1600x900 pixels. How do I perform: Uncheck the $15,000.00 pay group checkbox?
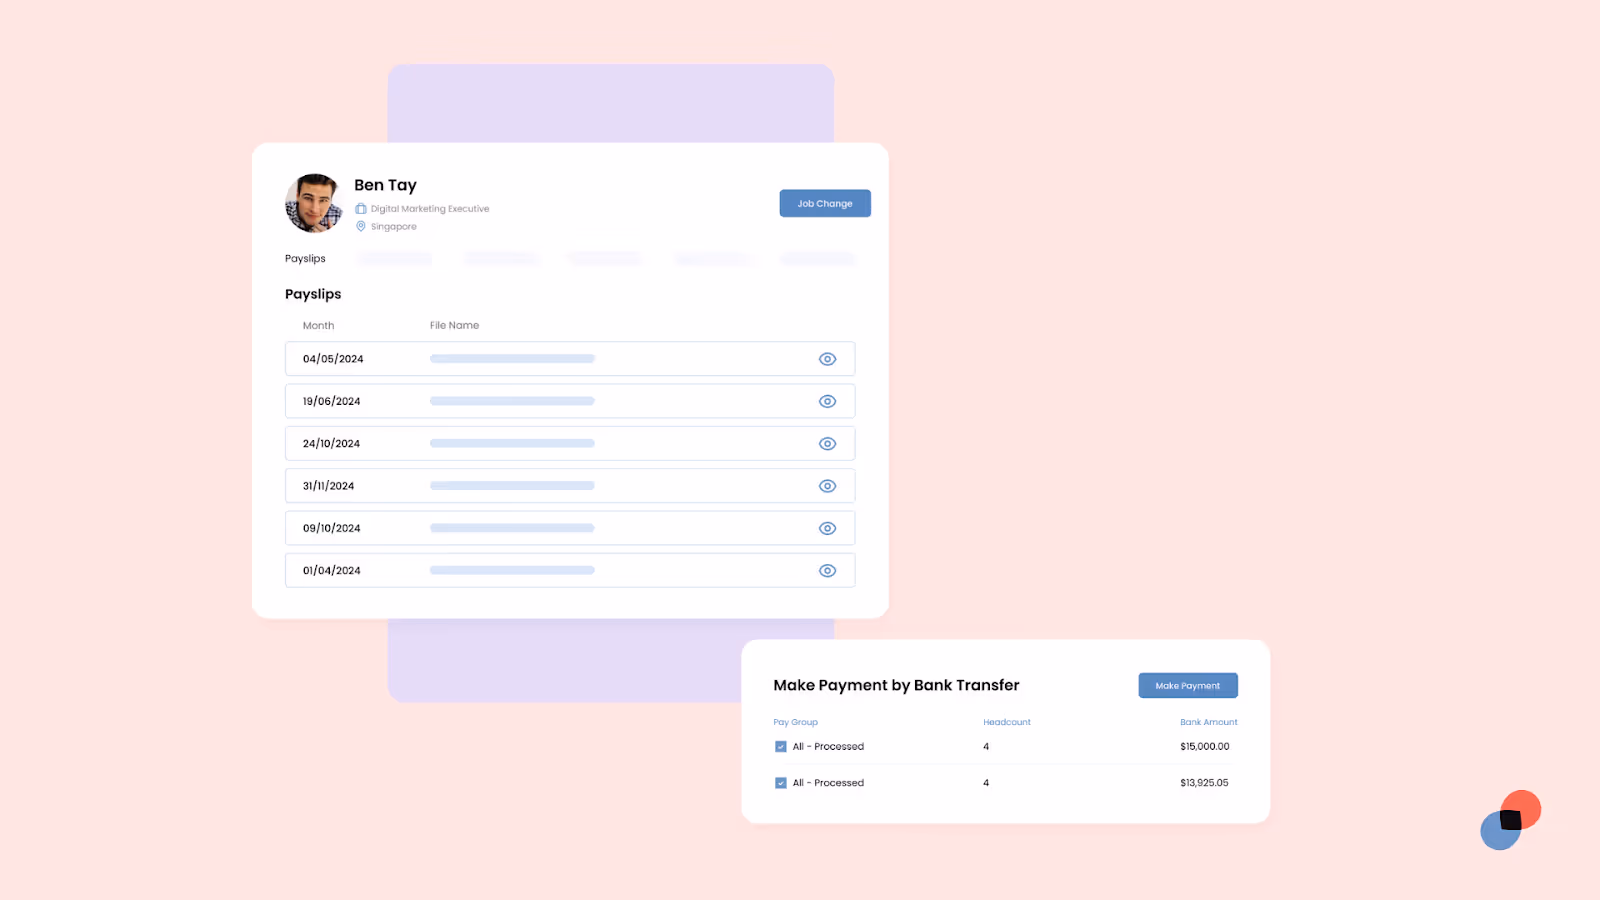point(781,746)
